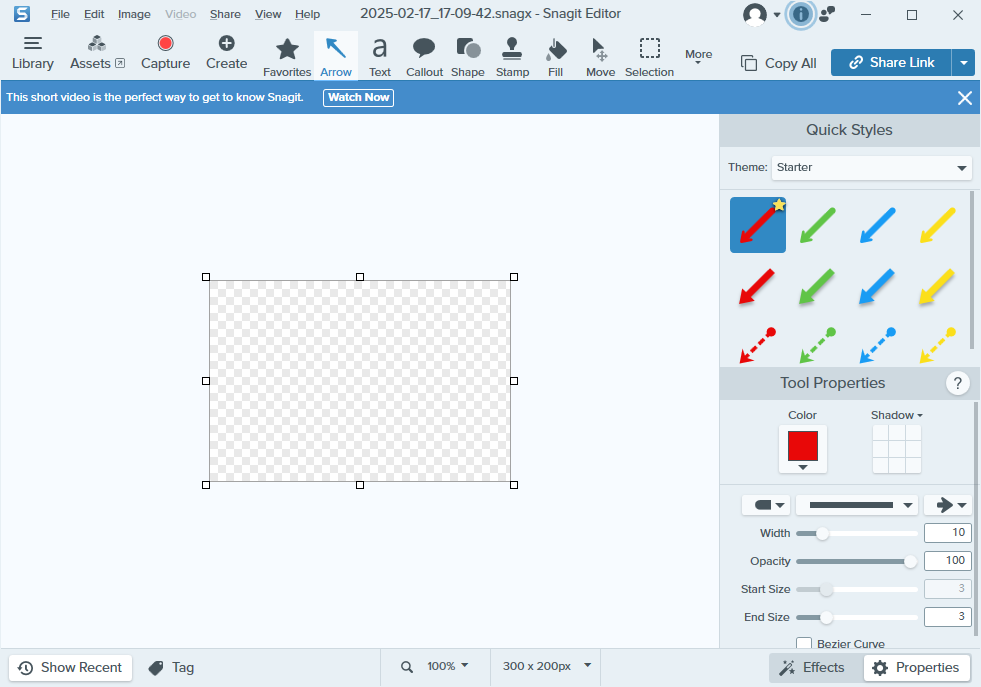Pick the blue arrow style in first row
981x687 pixels.
878,225
